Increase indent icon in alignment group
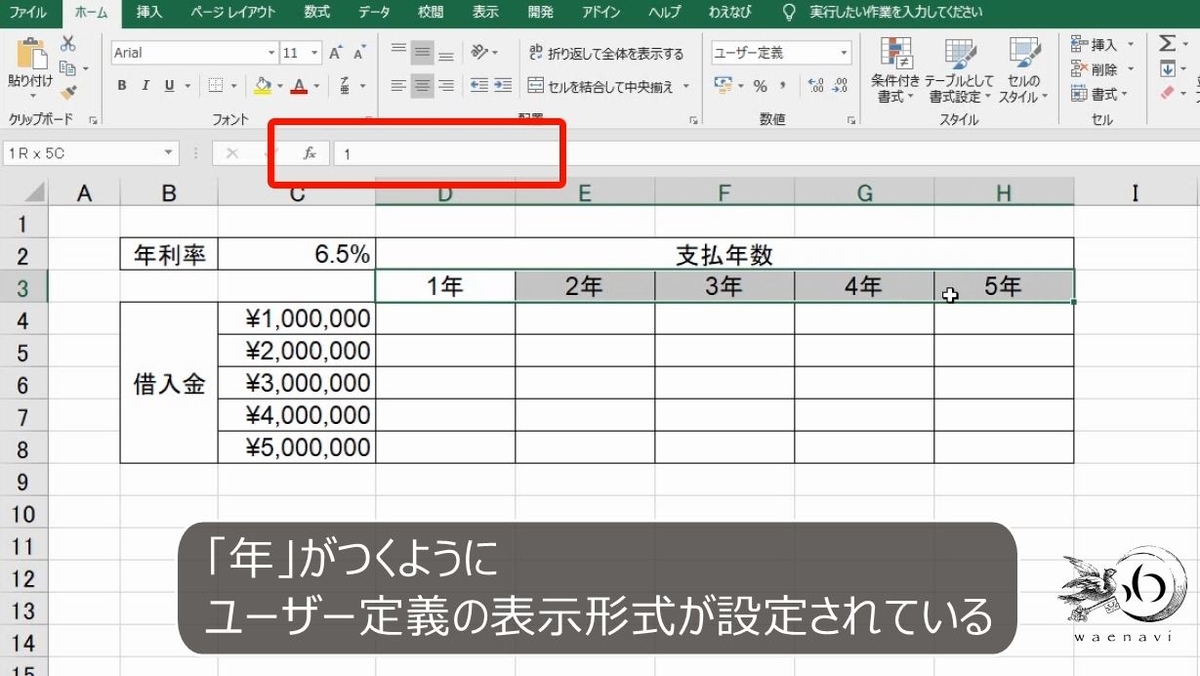Image resolution: width=1200 pixels, height=676 pixels. (x=502, y=86)
